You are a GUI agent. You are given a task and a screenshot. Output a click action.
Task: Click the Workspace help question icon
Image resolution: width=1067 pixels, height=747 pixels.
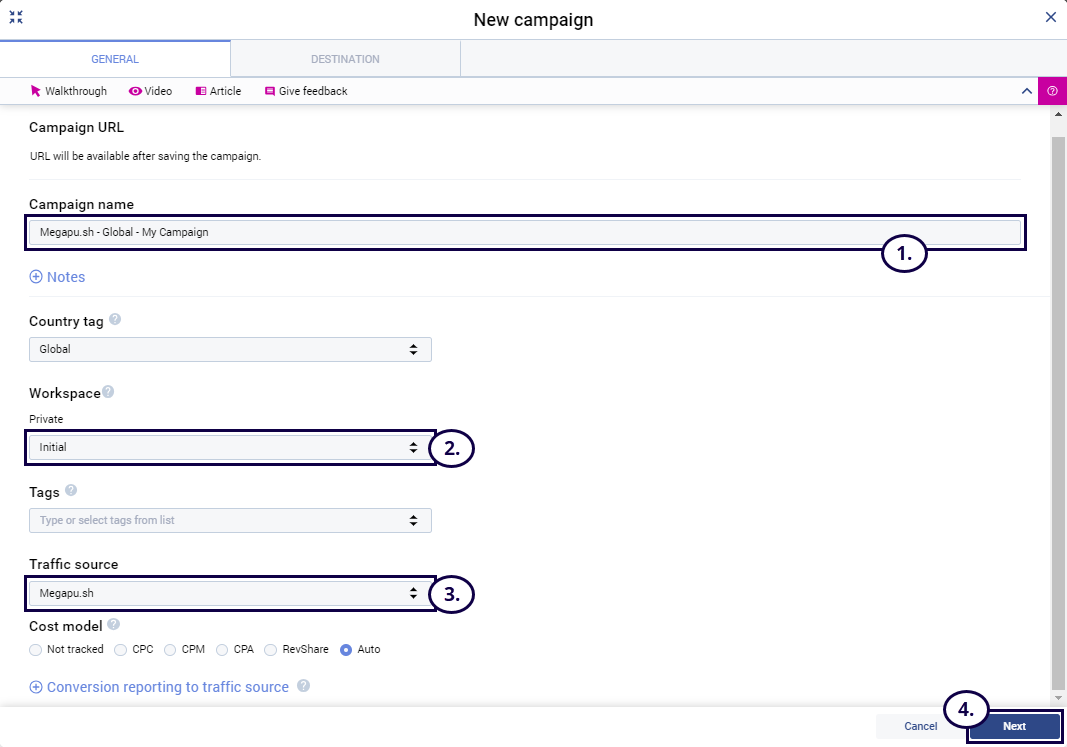pyautogui.click(x=108, y=392)
